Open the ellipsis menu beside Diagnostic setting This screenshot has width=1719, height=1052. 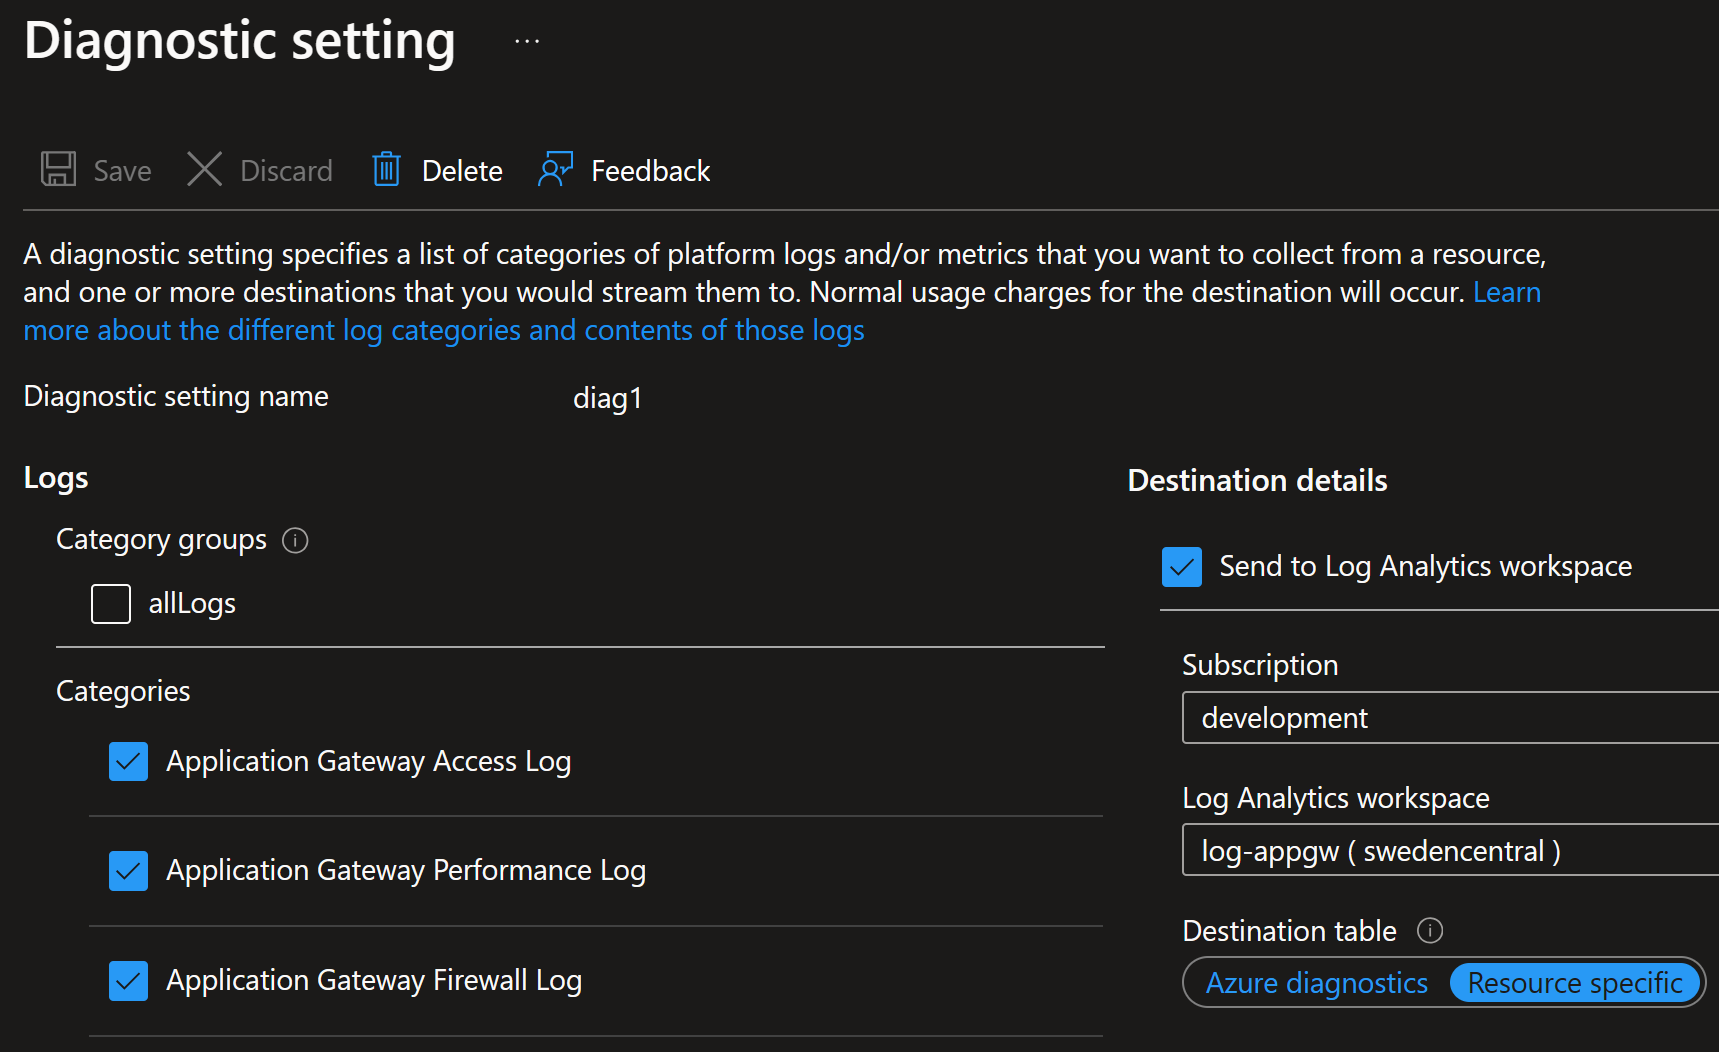click(527, 42)
